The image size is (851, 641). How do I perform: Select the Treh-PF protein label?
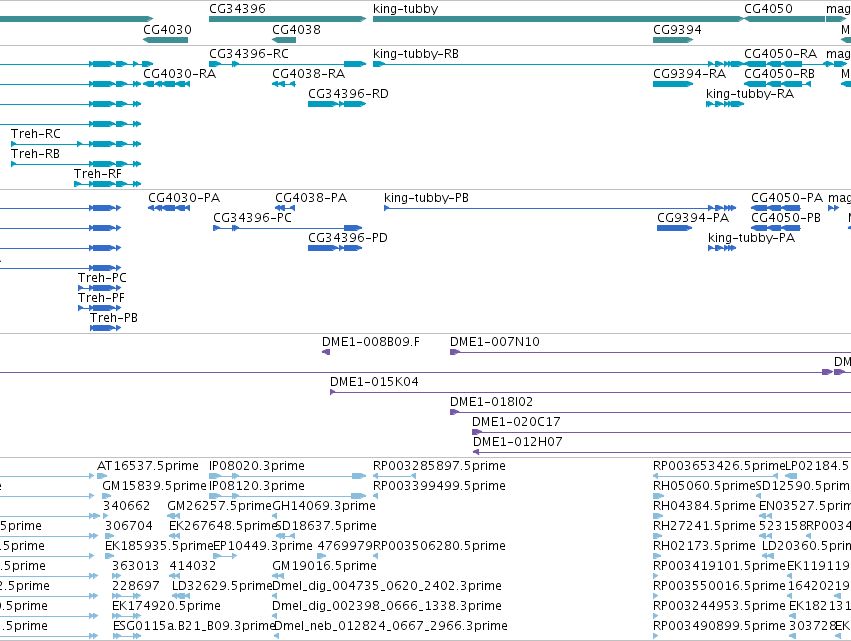click(101, 298)
